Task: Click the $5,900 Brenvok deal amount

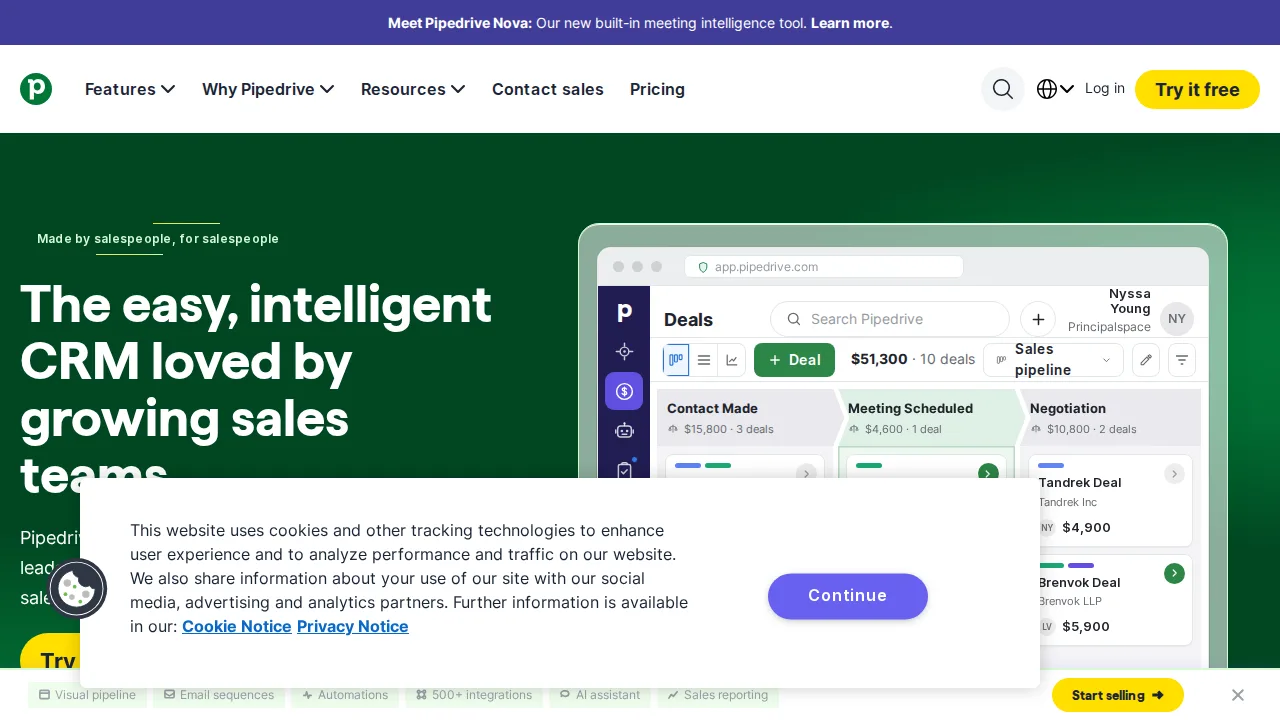Action: 1086,627
